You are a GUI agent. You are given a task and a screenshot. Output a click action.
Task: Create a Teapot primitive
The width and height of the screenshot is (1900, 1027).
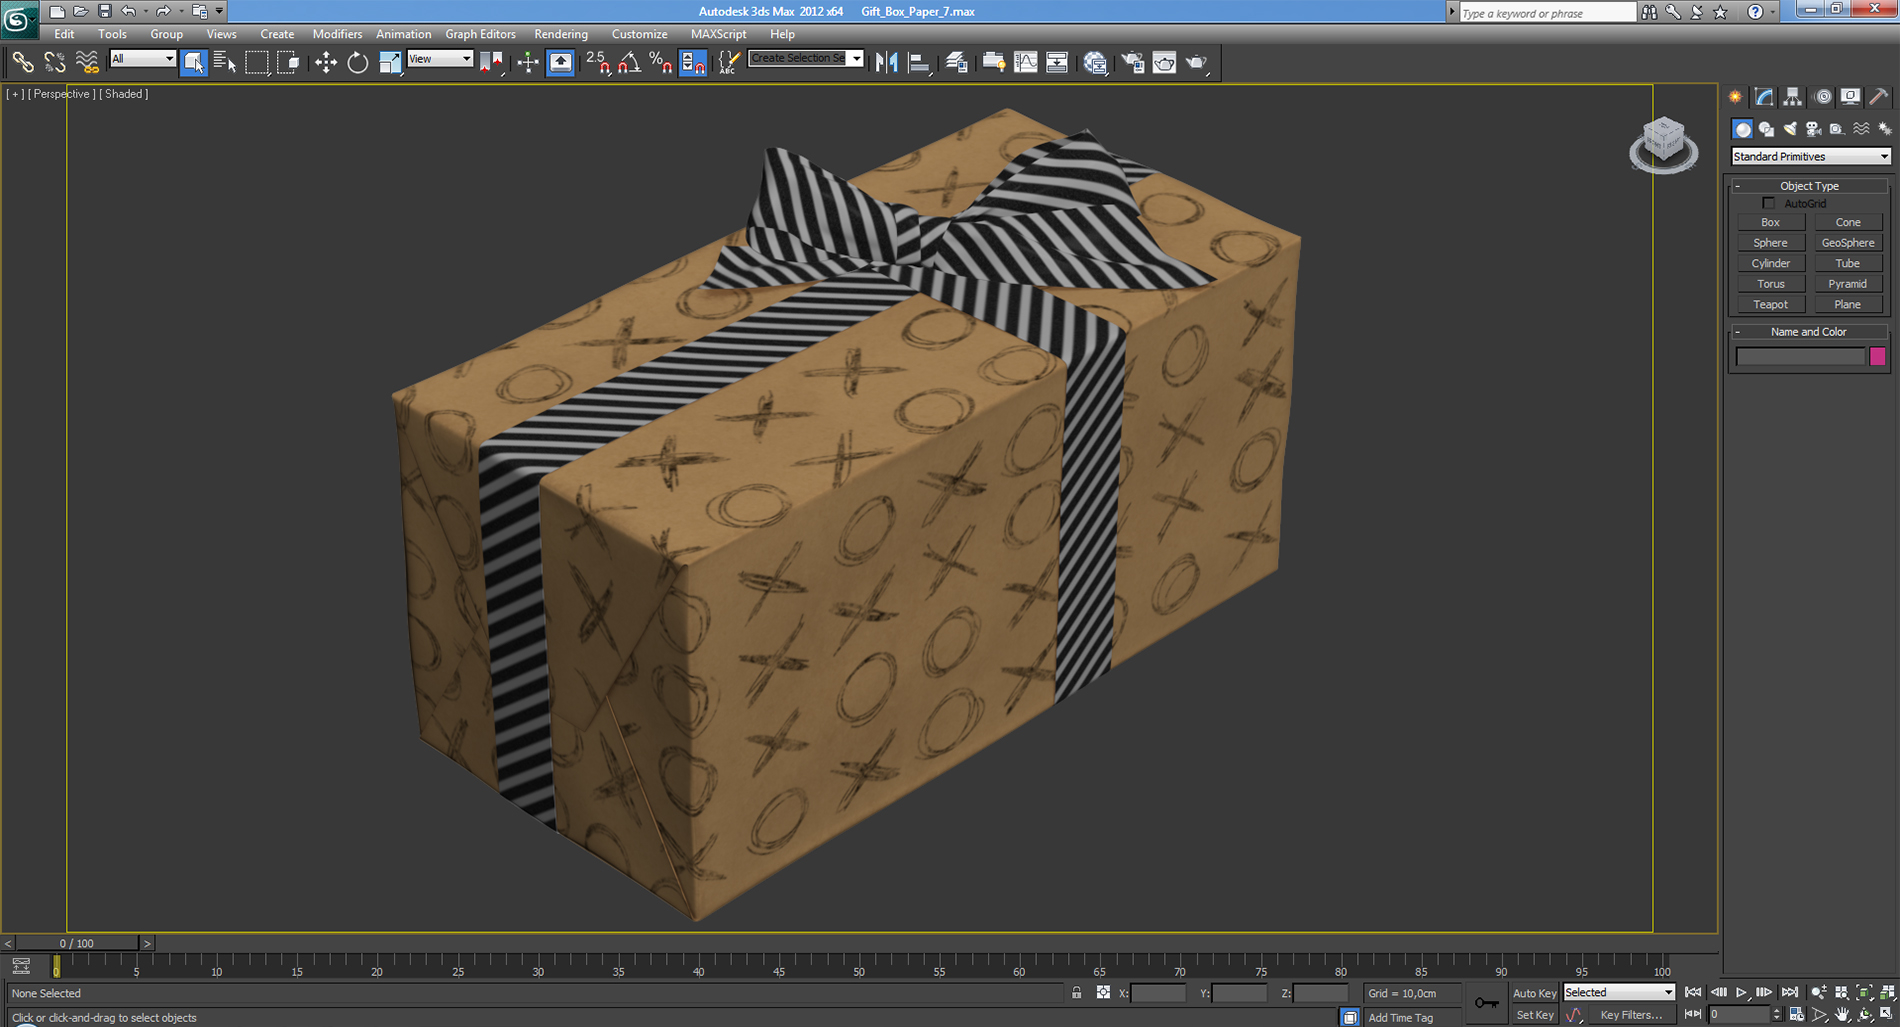(x=1770, y=304)
